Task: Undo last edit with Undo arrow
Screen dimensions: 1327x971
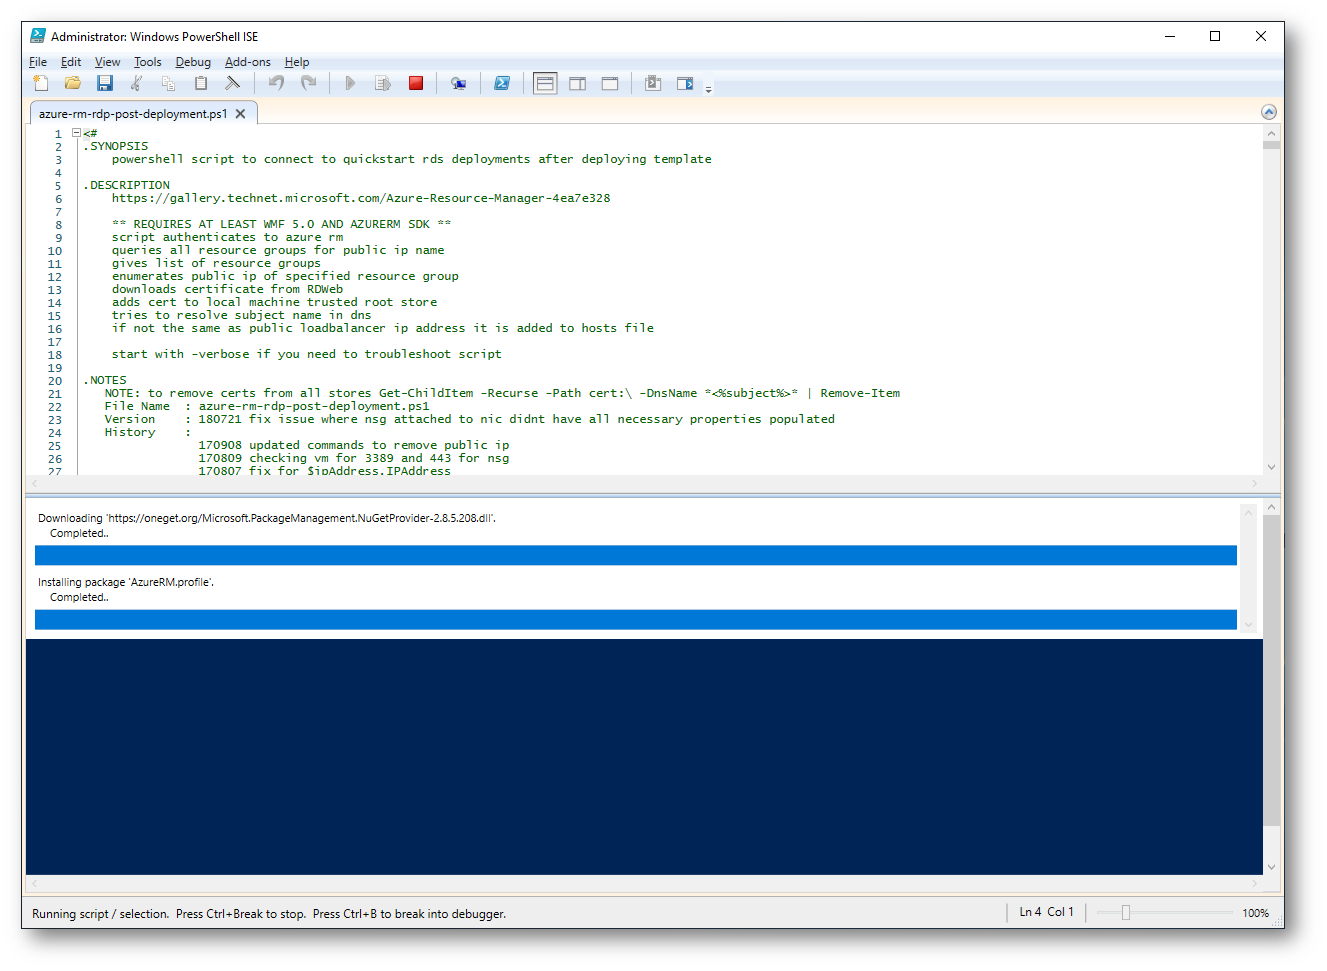Action: click(276, 83)
